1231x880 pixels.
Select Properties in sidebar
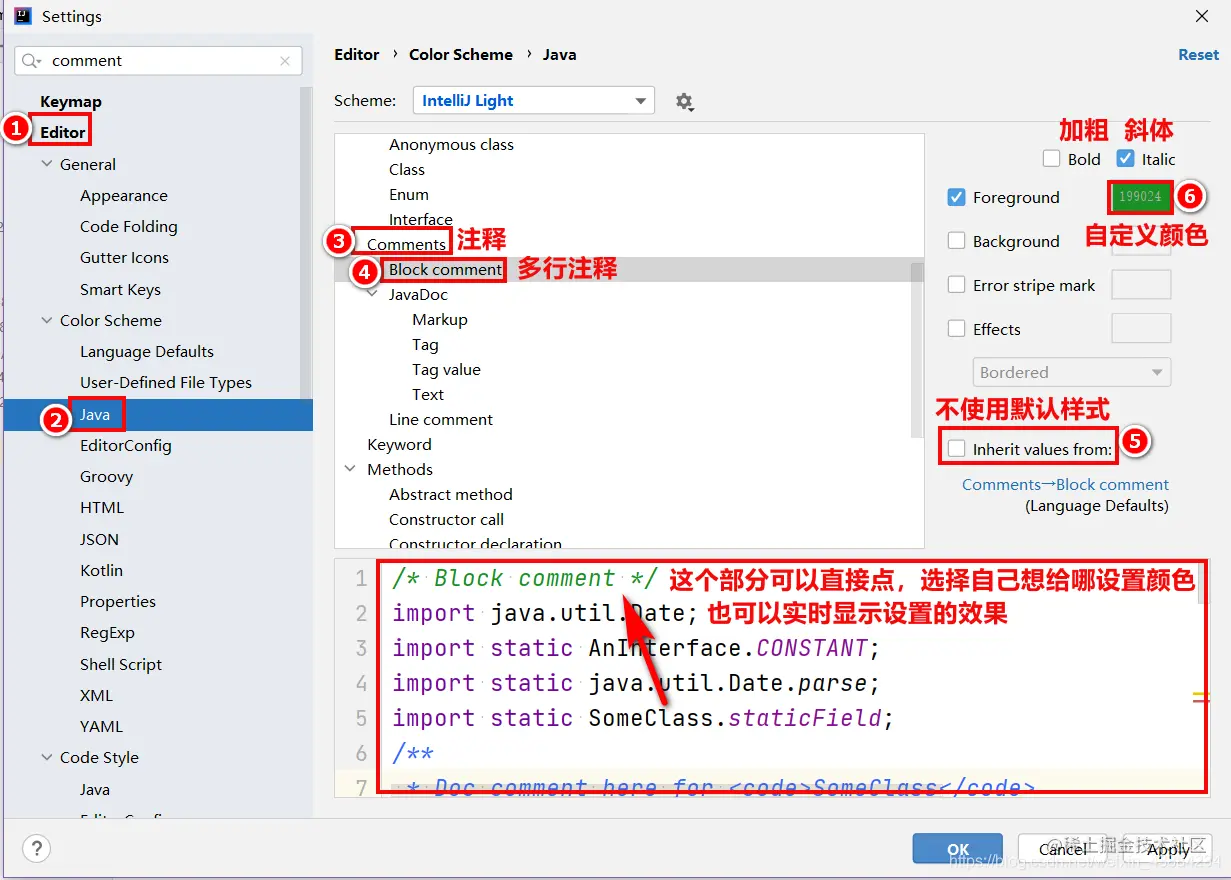(x=118, y=602)
